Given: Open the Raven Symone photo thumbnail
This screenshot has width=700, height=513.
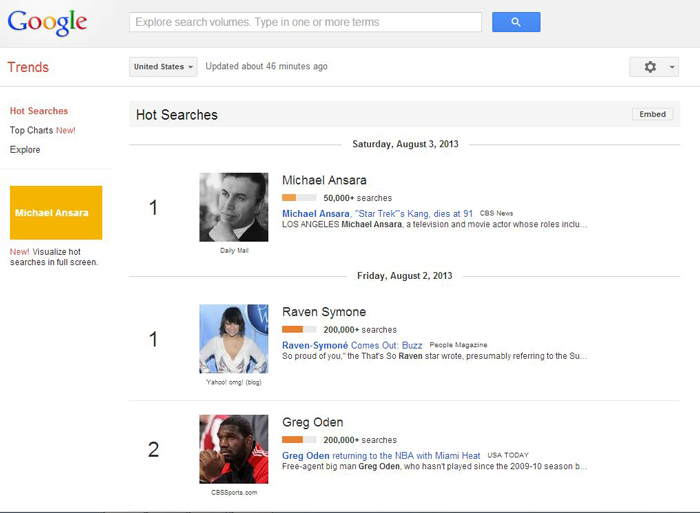Looking at the screenshot, I should (x=233, y=339).
